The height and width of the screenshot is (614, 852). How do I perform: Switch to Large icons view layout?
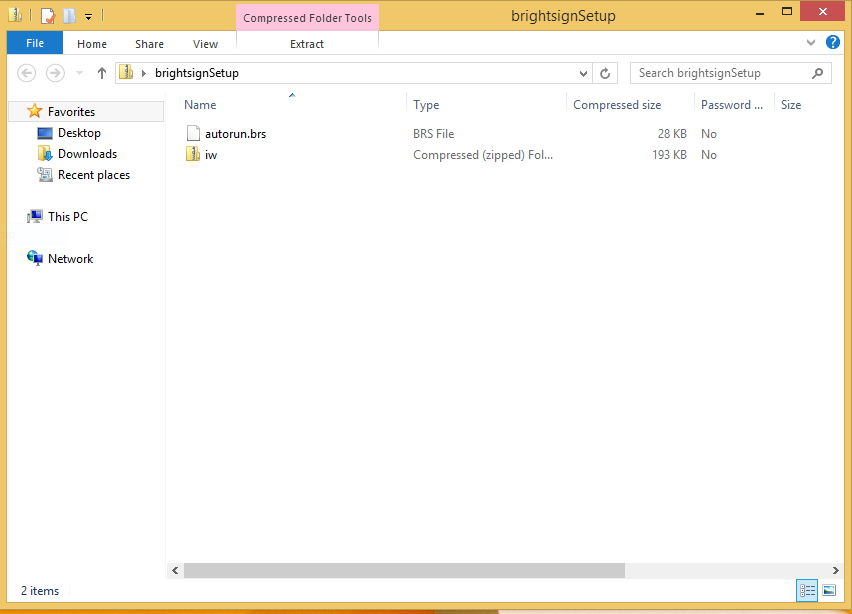(829, 590)
